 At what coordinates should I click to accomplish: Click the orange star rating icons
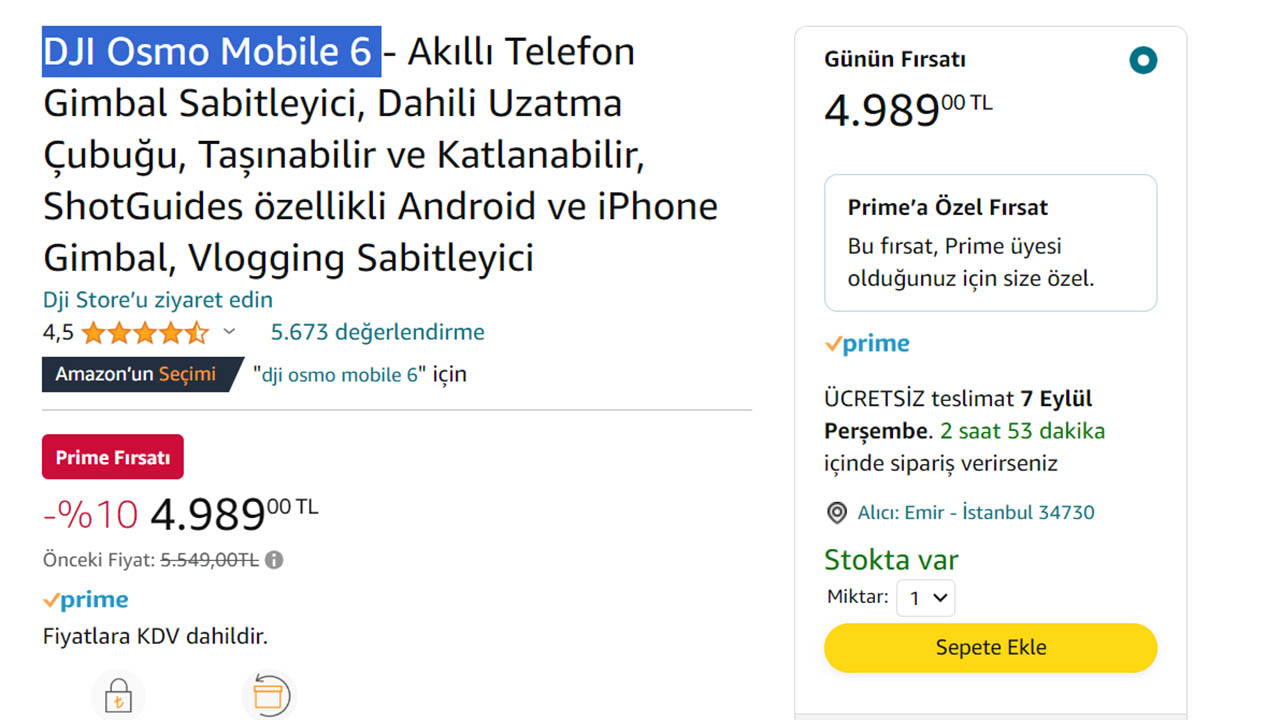(x=145, y=332)
